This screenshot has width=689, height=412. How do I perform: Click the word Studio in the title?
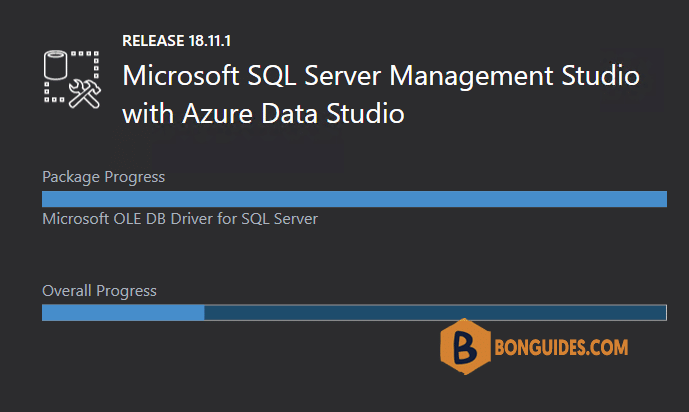(x=601, y=75)
